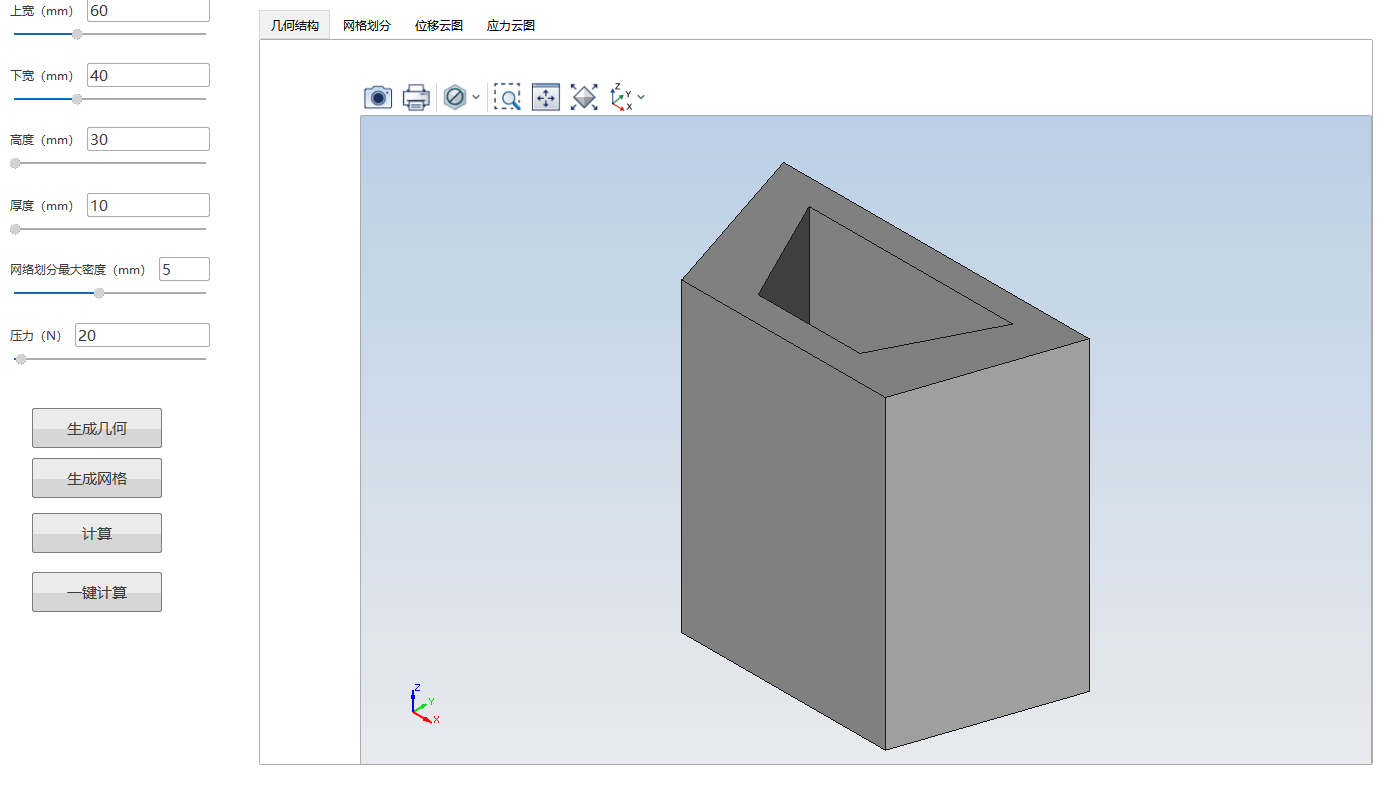Click the 生成网格 button

coord(97,478)
